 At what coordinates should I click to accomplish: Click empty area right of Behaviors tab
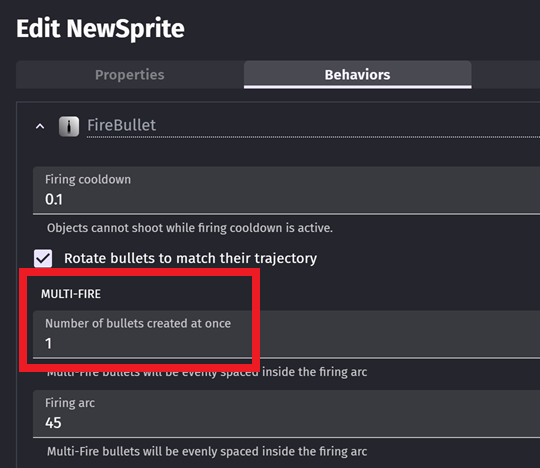(x=506, y=75)
